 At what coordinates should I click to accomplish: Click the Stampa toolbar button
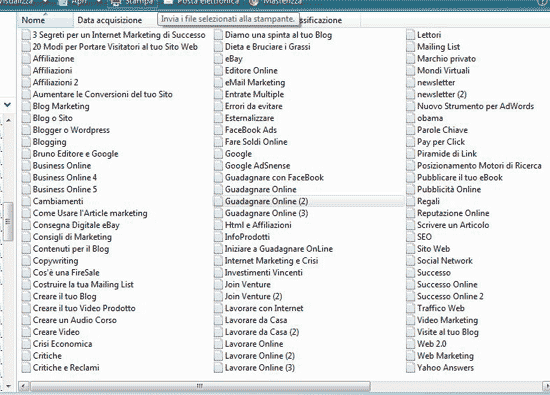tap(132, 2)
